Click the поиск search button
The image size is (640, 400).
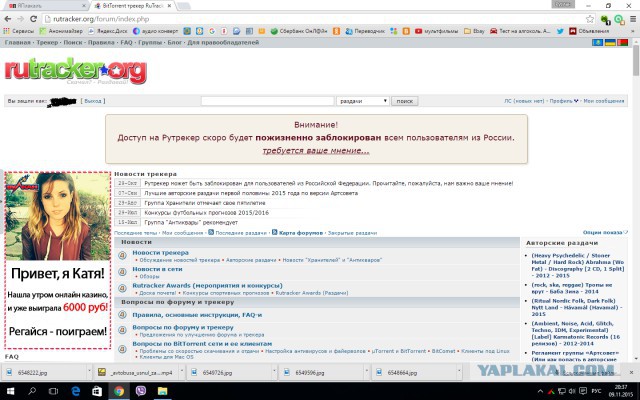tap(404, 101)
